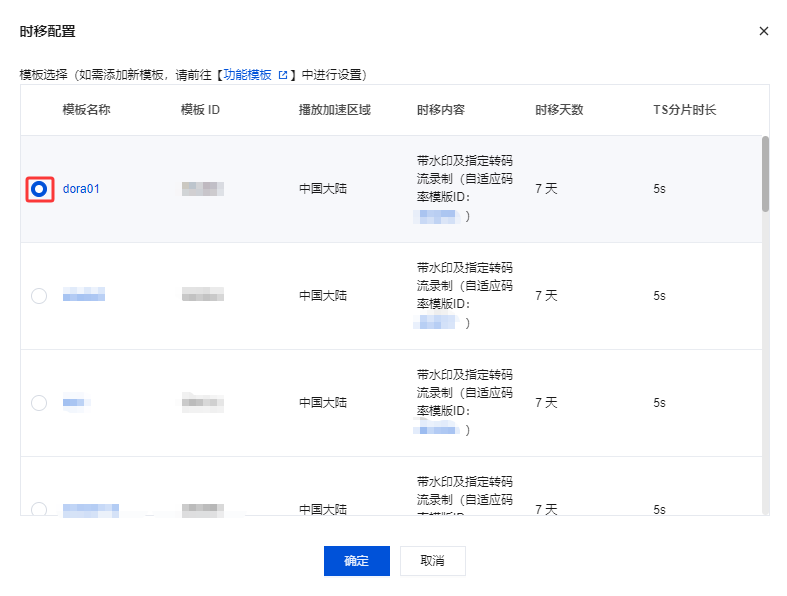Click the 播放加速区域 column header
The image size is (787, 596).
click(x=334, y=110)
